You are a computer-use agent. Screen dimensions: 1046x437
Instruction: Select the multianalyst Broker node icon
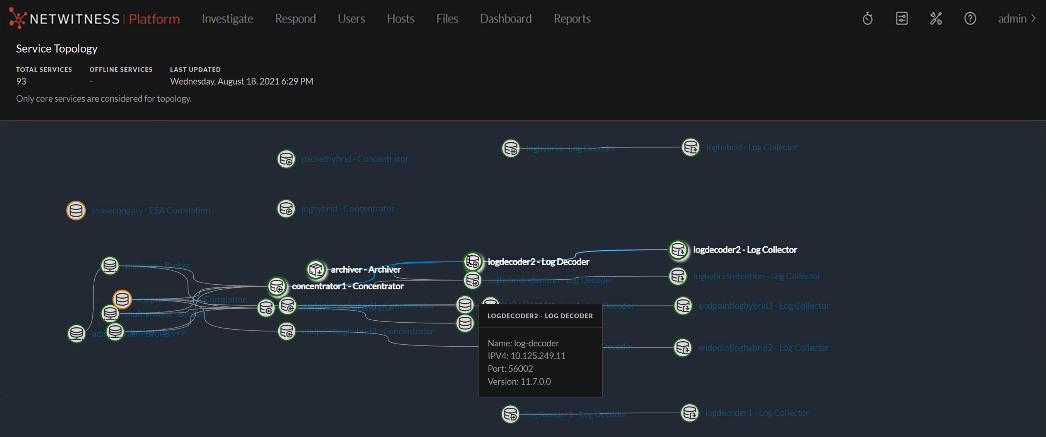coord(110,313)
